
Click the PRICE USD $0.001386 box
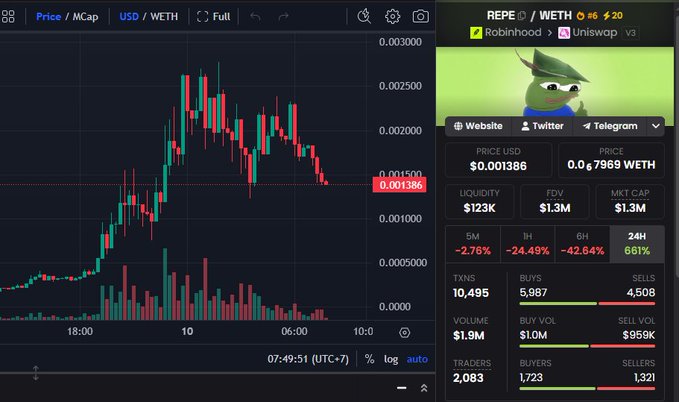(498, 160)
